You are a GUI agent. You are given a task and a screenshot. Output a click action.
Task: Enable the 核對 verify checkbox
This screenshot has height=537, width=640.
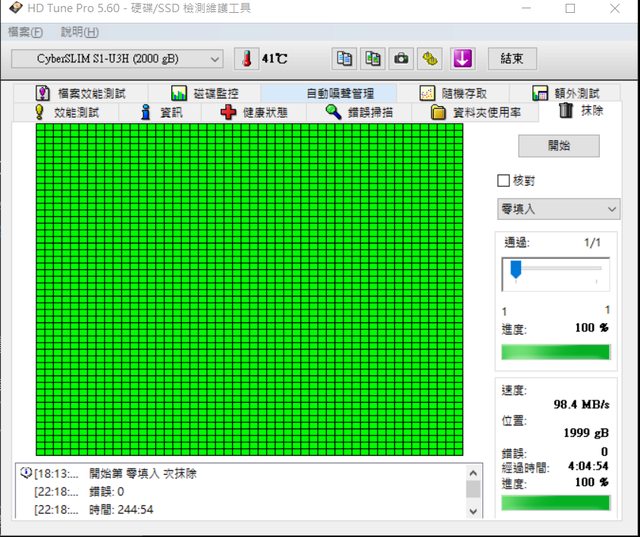click(504, 181)
